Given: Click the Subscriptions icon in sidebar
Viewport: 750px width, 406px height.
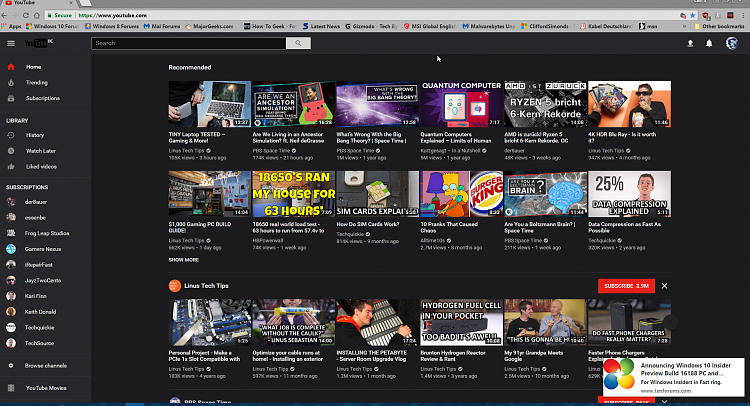Looking at the screenshot, I should pos(11,99).
